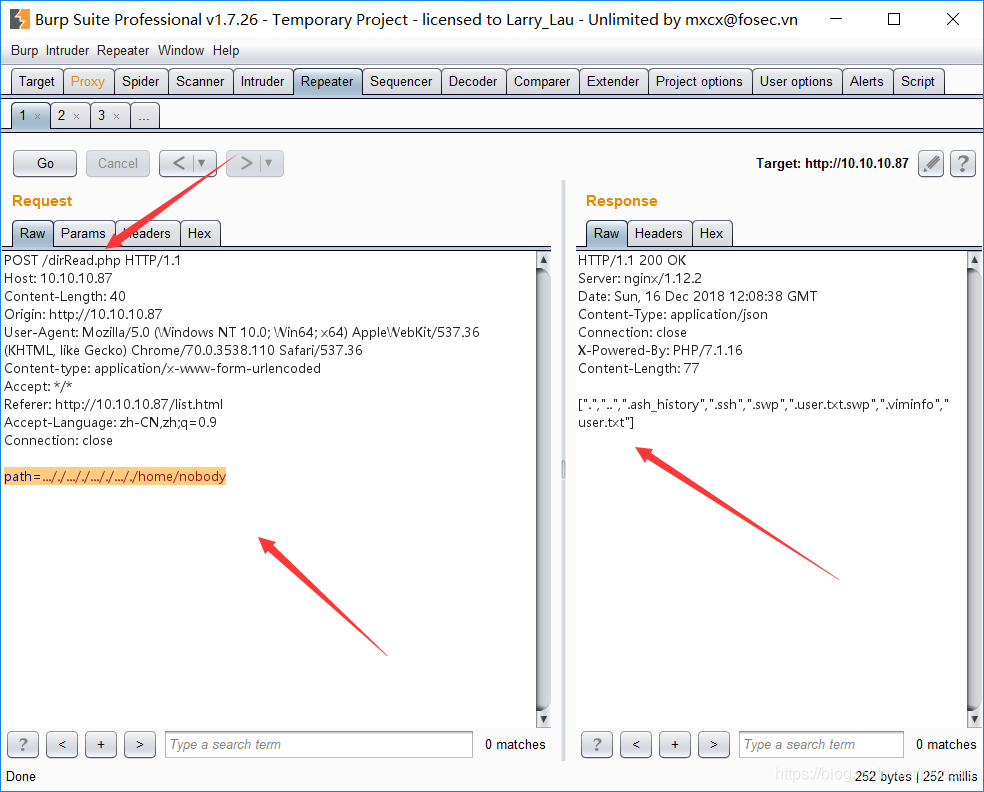Screen dimensions: 984x792
Task: Open the User options tab
Action: coord(796,82)
